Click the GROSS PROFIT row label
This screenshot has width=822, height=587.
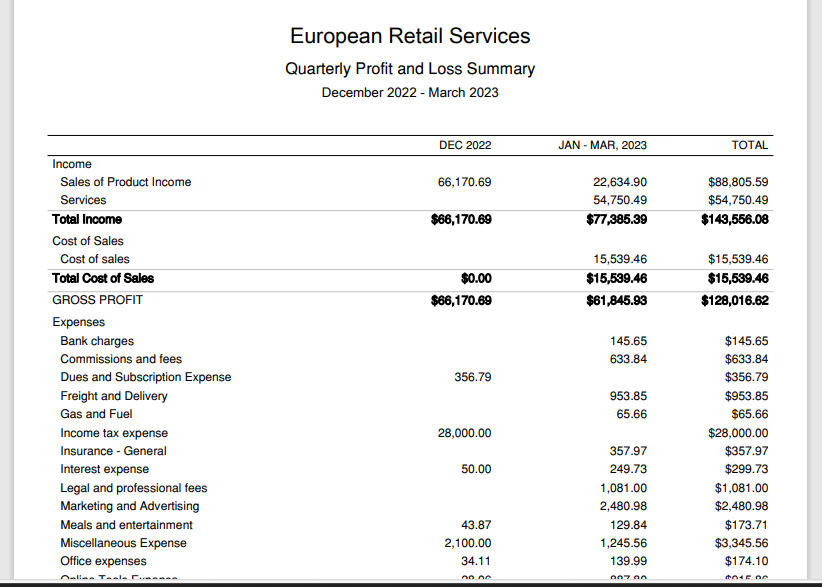pyautogui.click(x=98, y=300)
